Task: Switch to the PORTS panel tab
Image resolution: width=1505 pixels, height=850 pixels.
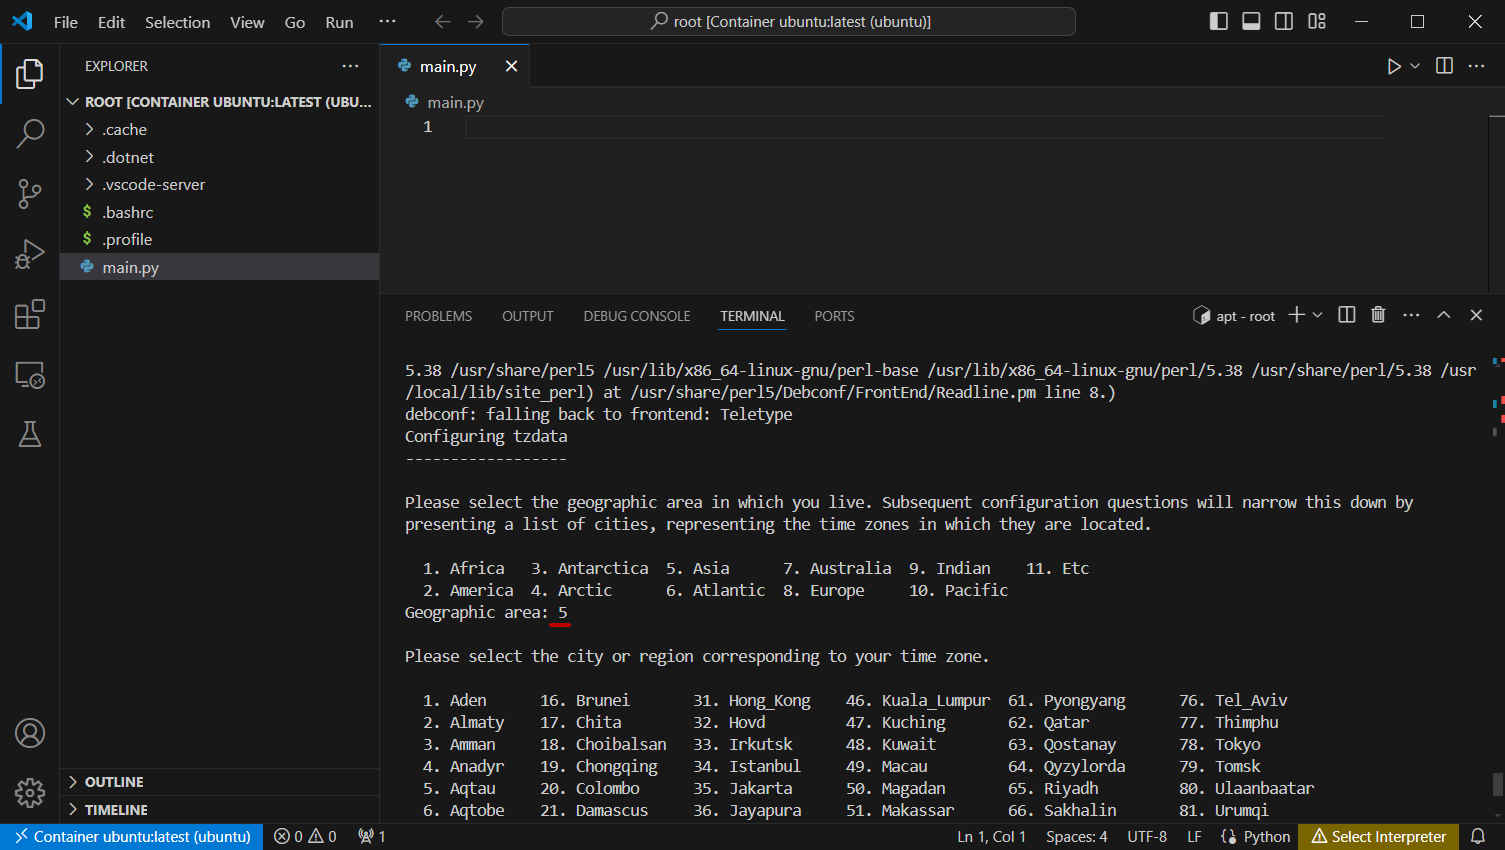Action: click(x=834, y=316)
